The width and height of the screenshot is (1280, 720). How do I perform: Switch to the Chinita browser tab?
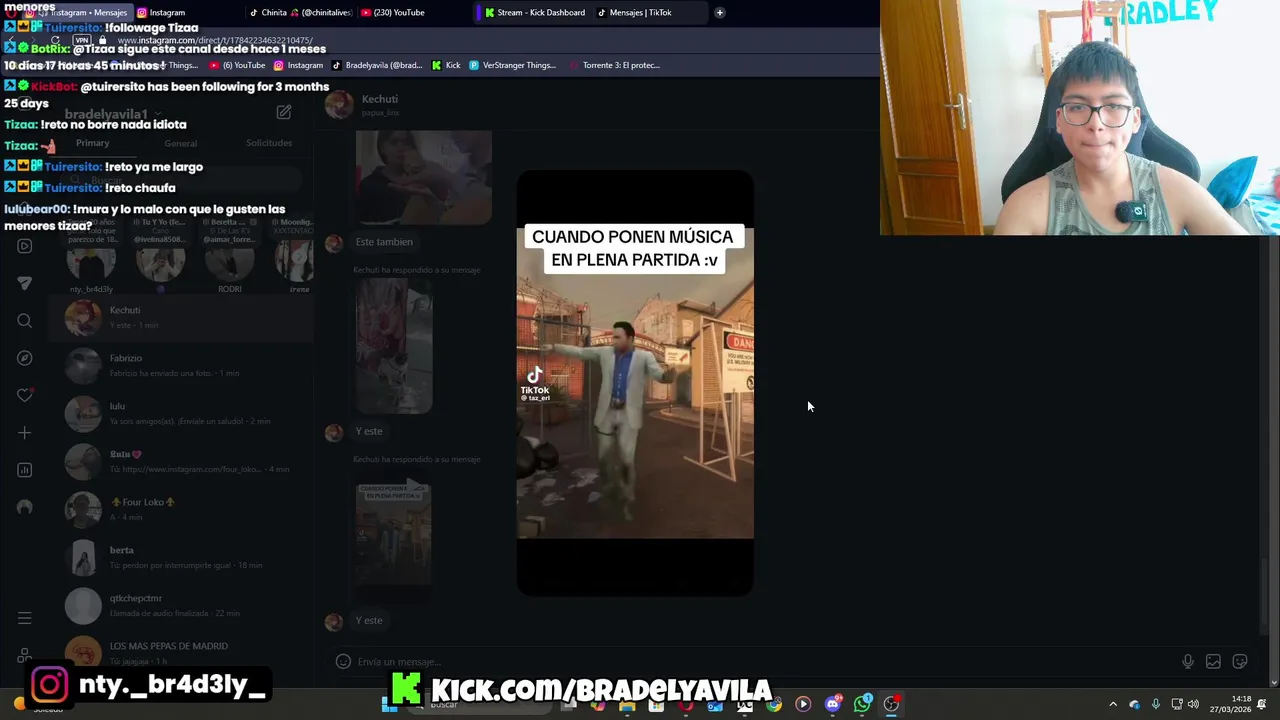pos(300,12)
